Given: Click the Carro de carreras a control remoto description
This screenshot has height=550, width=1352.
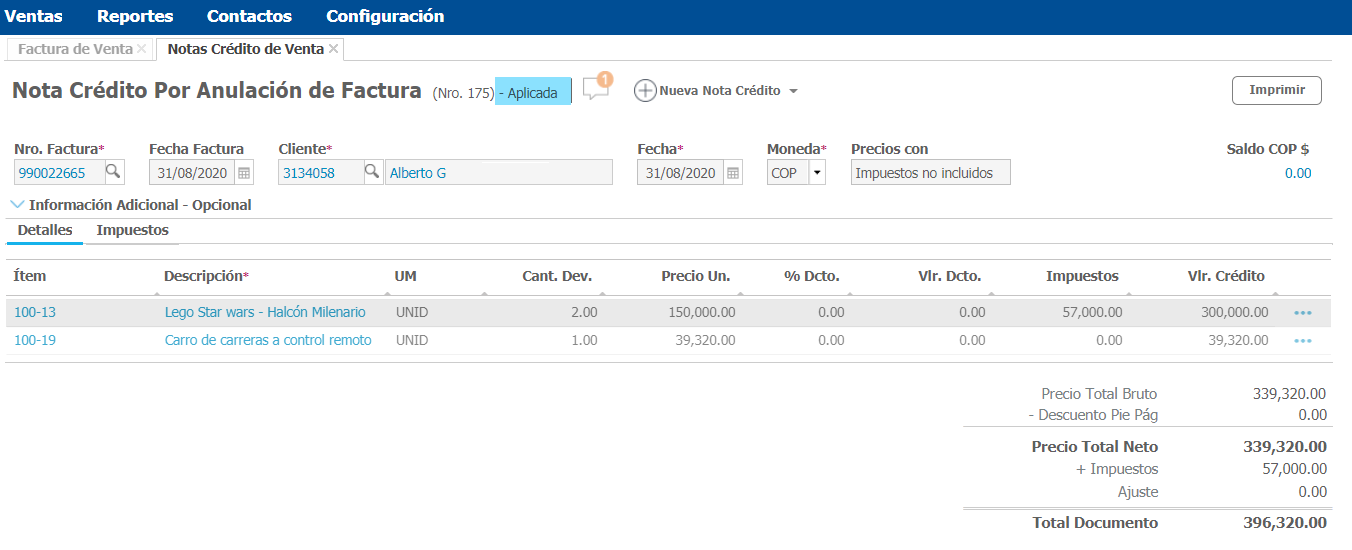Looking at the screenshot, I should (268, 341).
